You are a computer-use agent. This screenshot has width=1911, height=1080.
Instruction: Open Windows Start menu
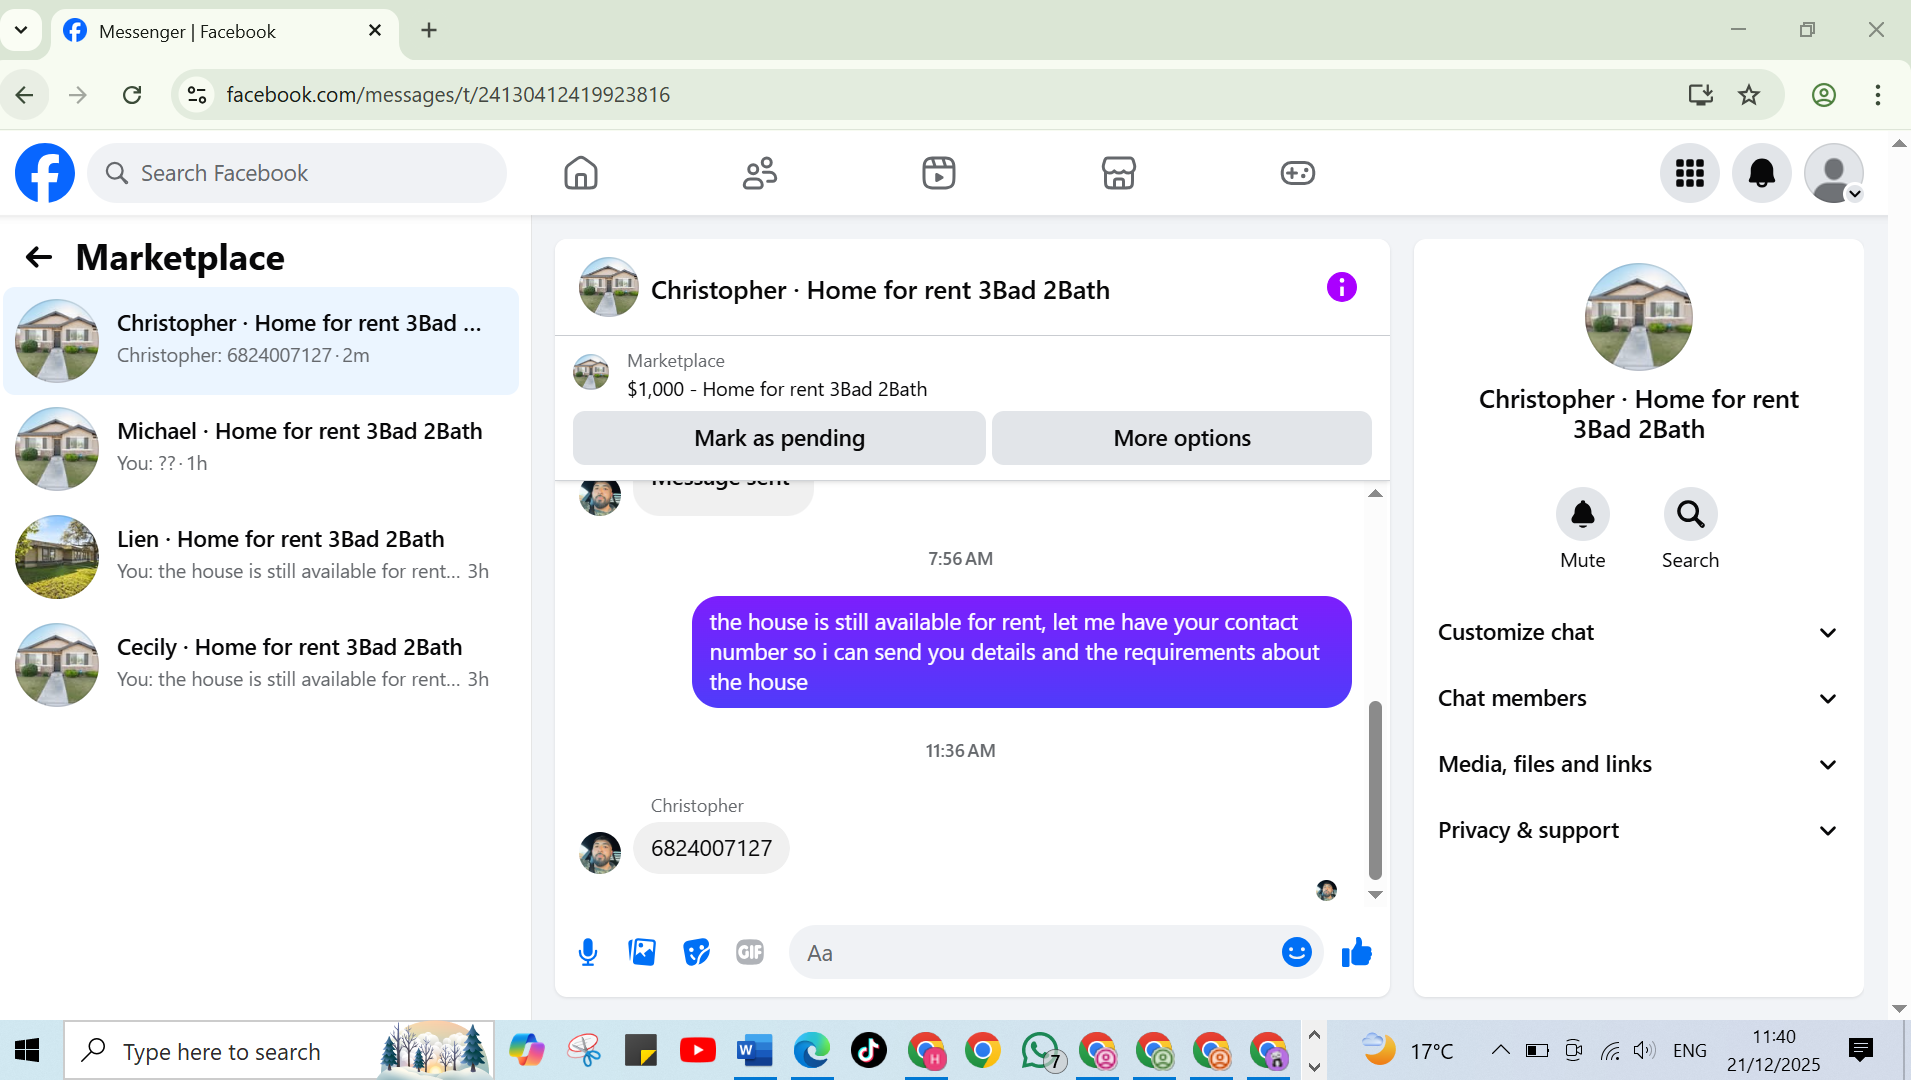coord(27,1050)
